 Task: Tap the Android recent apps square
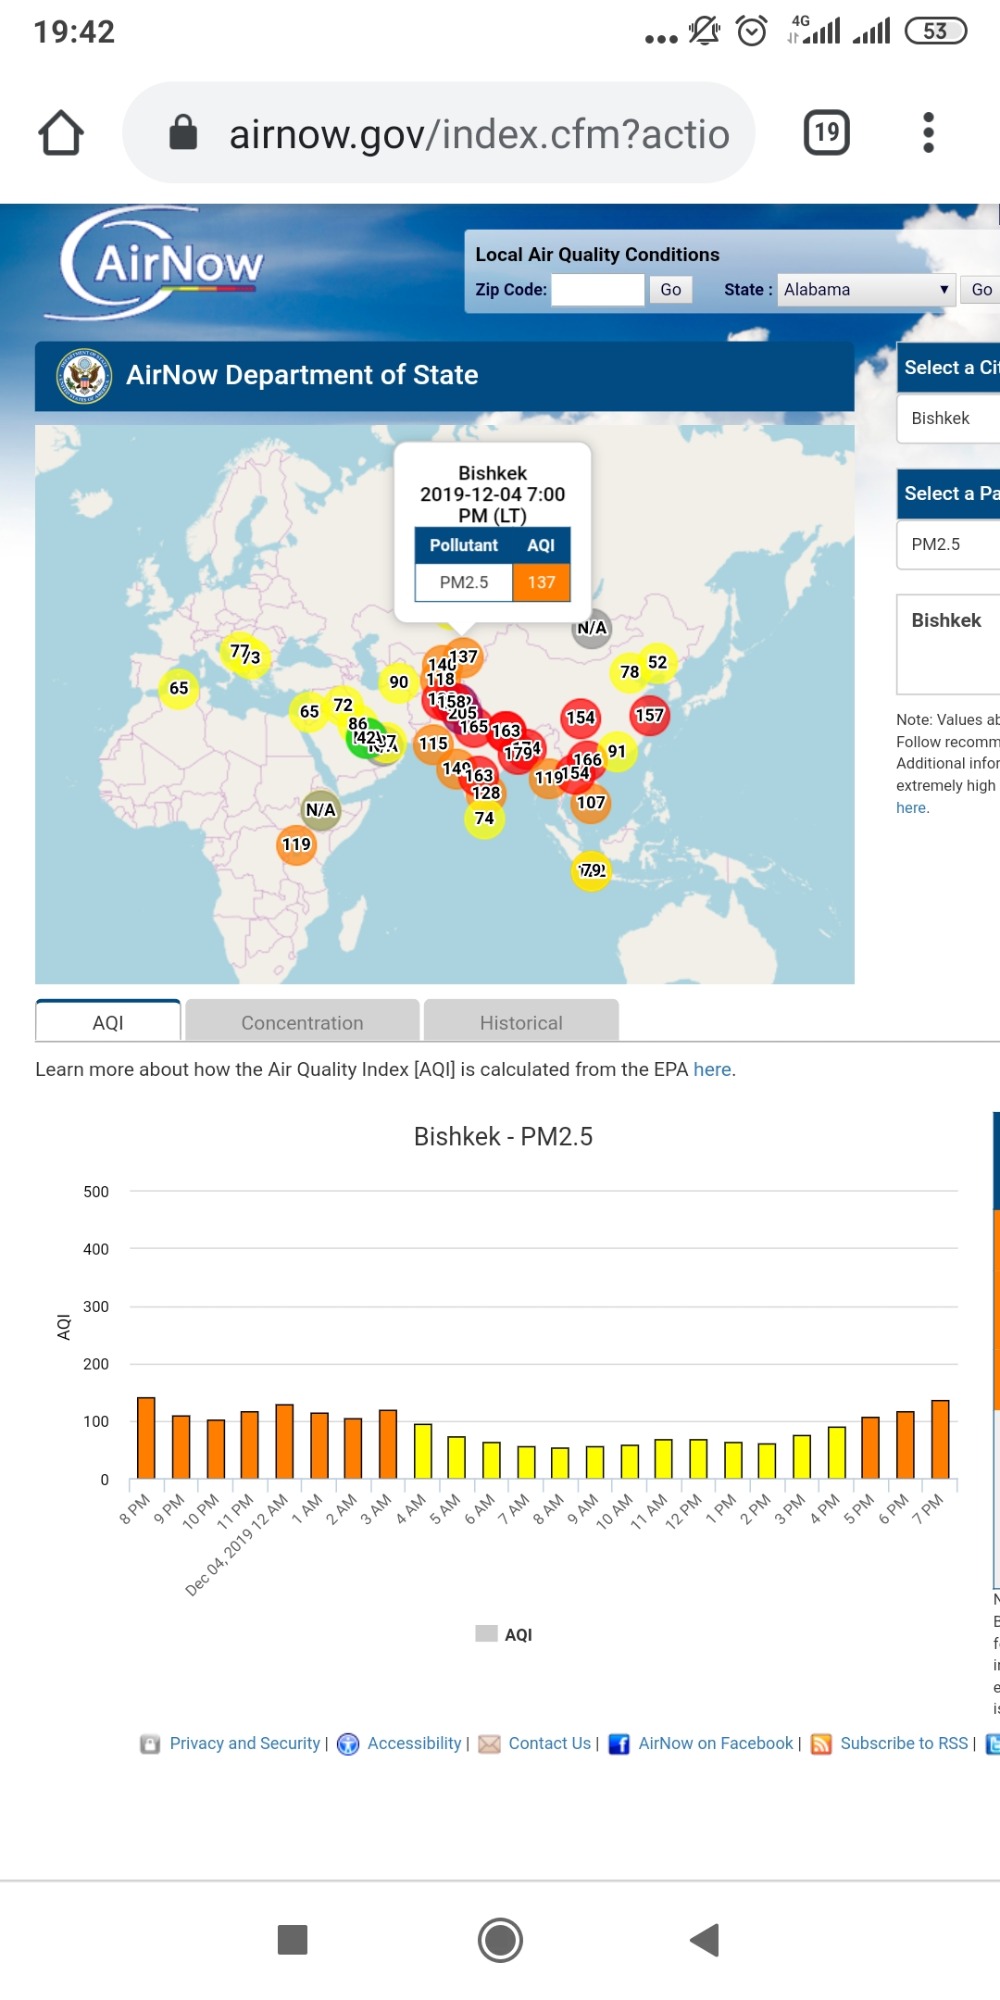tap(292, 1940)
